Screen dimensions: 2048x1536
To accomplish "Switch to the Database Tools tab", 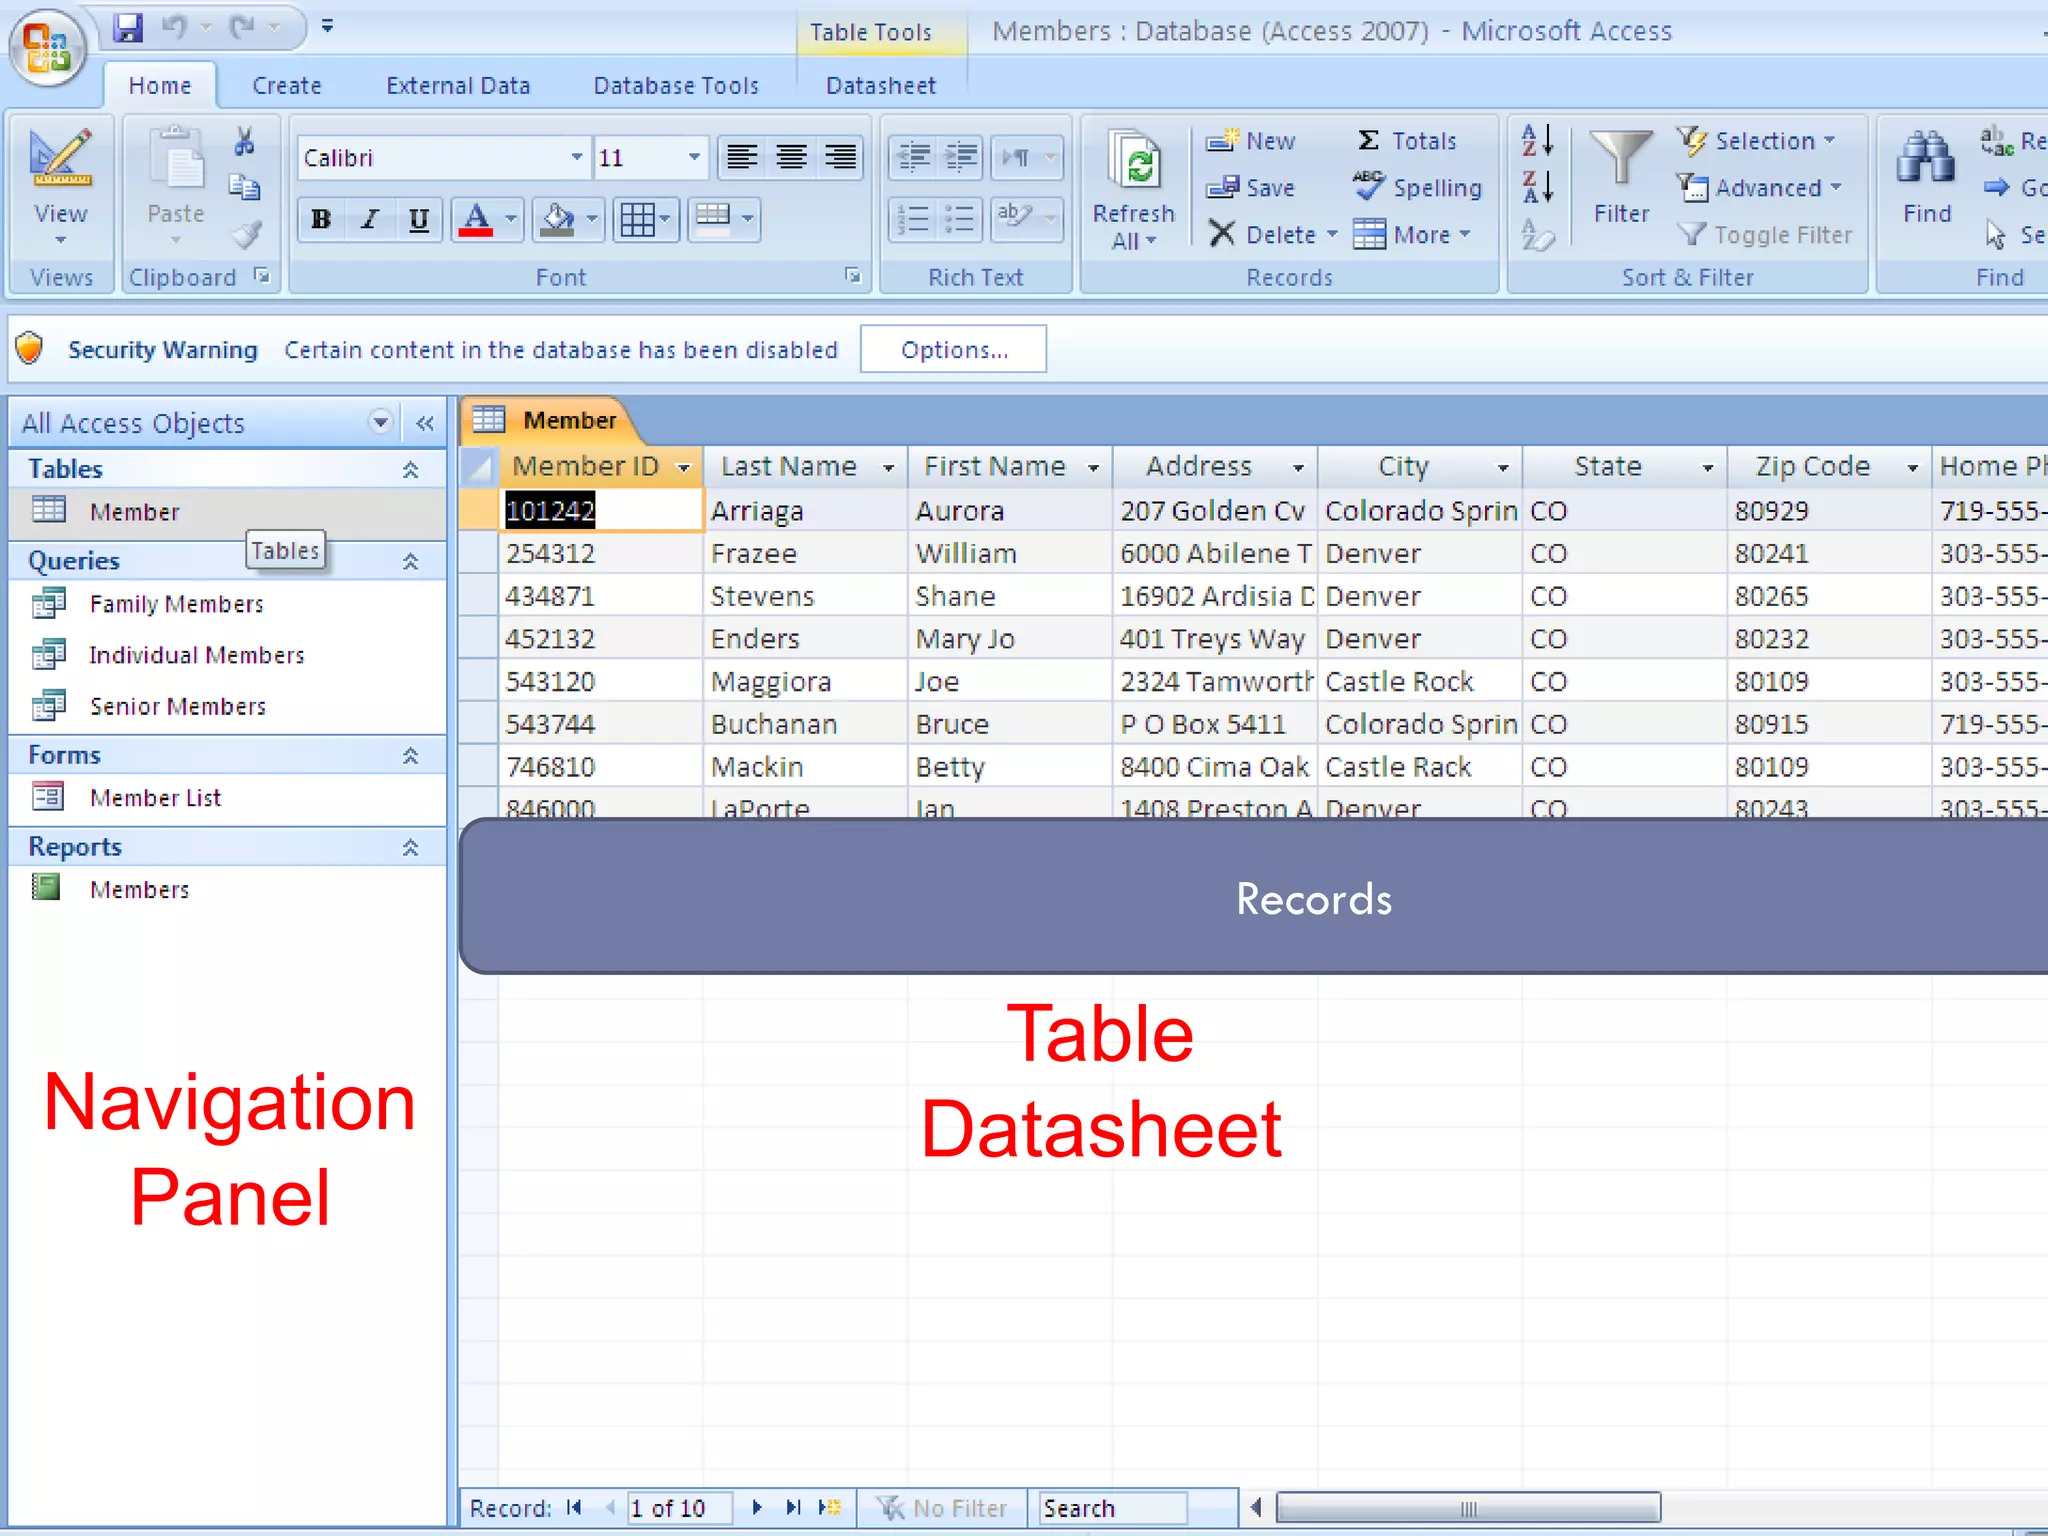I will pyautogui.click(x=676, y=86).
